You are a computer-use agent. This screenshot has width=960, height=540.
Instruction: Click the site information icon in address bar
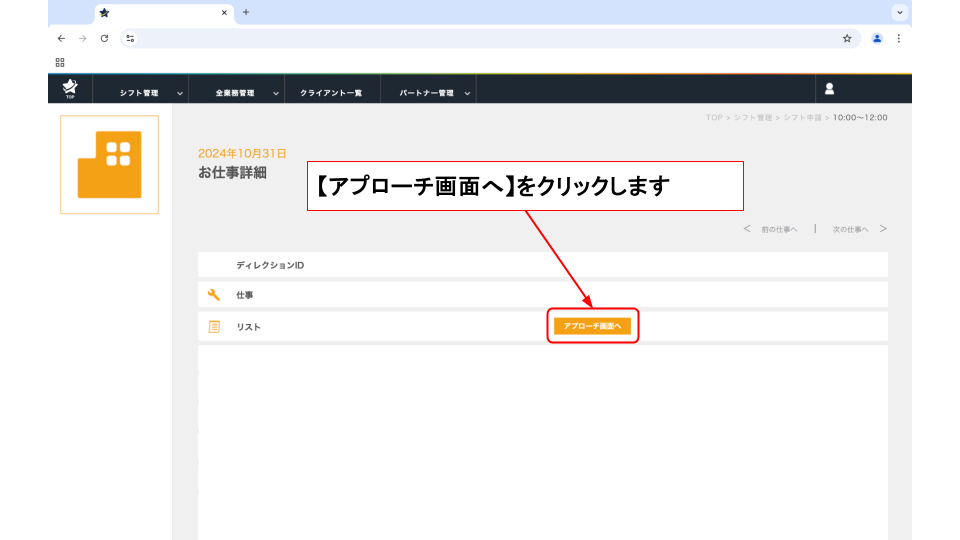coord(130,38)
